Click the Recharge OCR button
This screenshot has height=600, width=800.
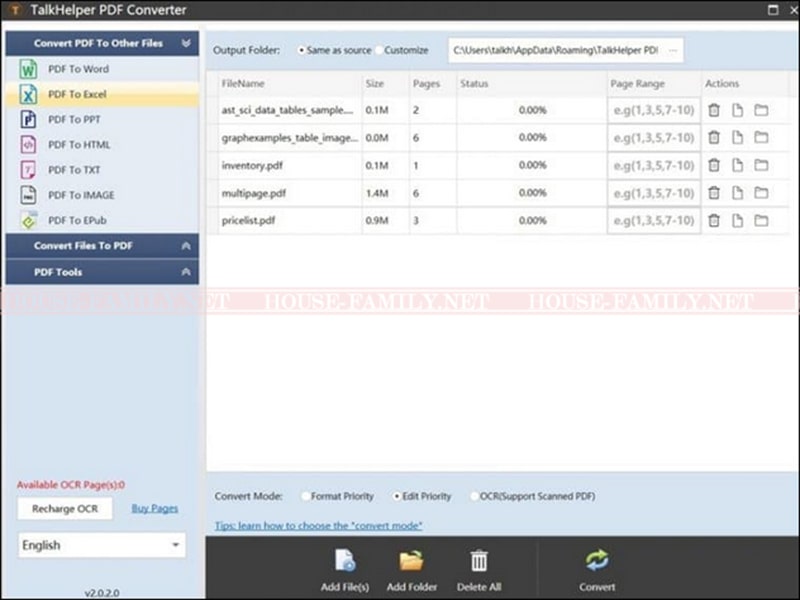65,509
